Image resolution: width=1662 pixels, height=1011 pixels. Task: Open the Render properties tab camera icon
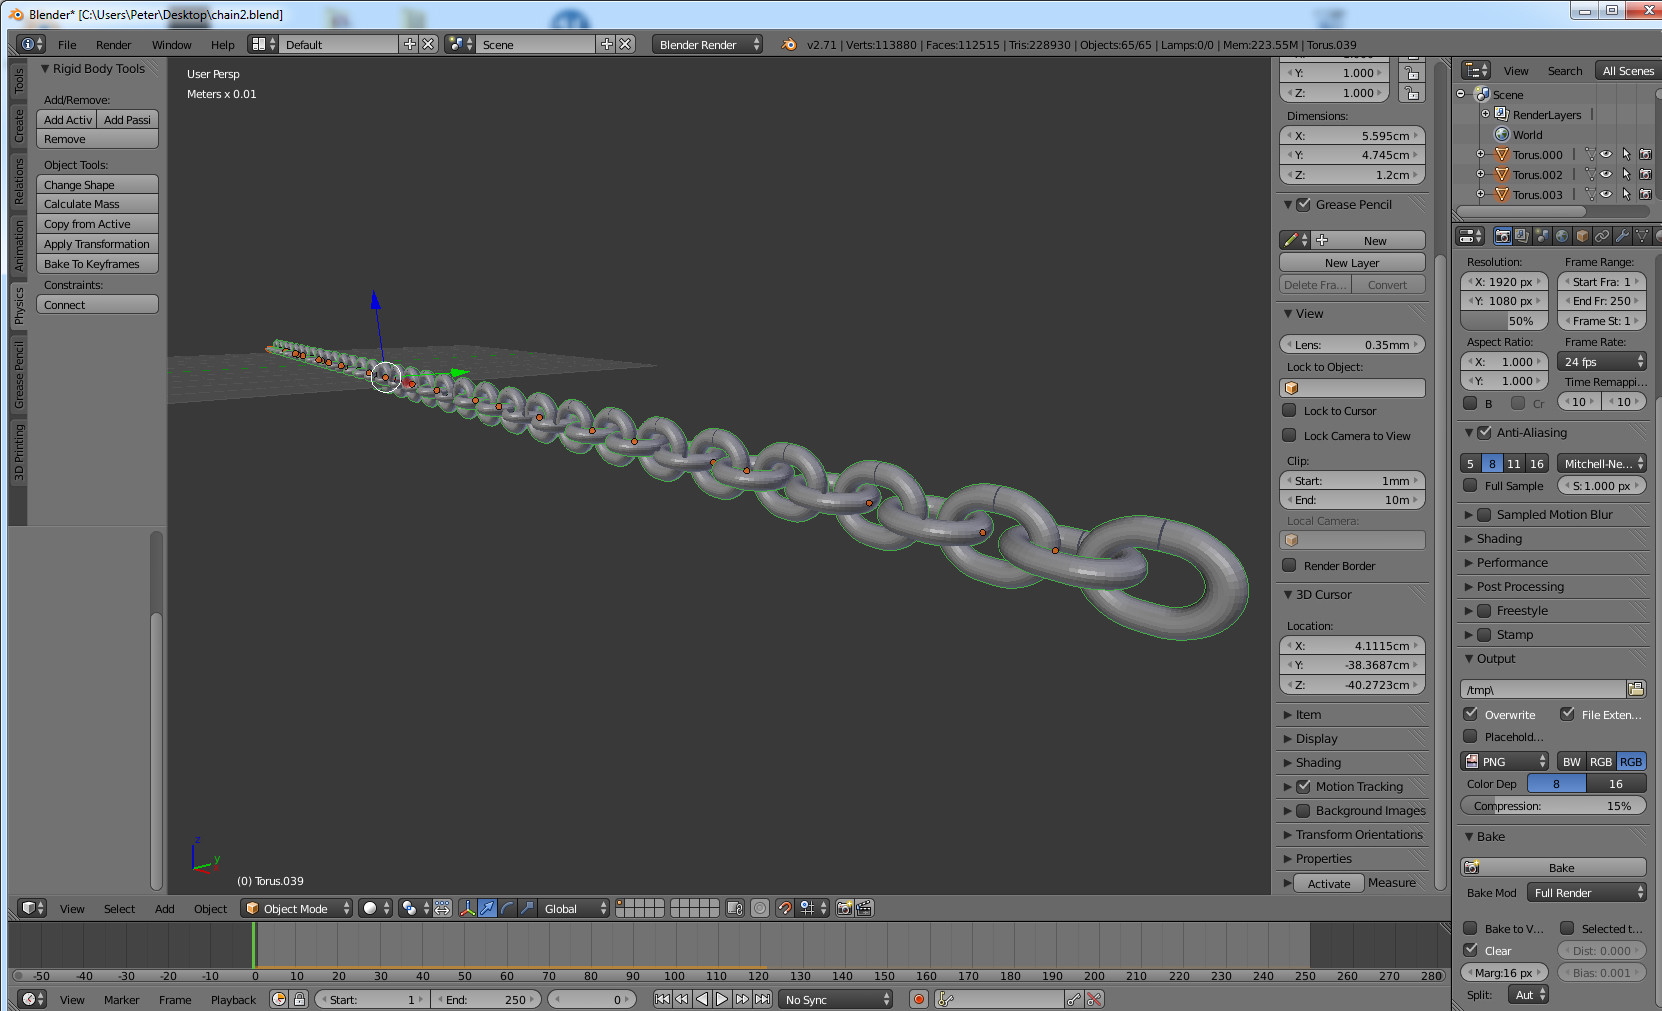tap(1502, 236)
